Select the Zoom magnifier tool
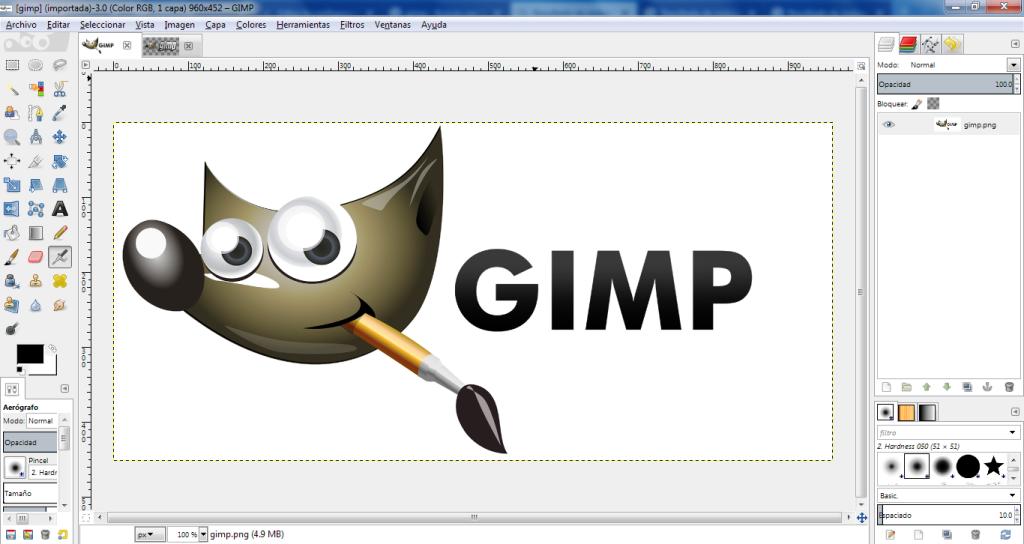1024x544 pixels. pyautogui.click(x=12, y=136)
